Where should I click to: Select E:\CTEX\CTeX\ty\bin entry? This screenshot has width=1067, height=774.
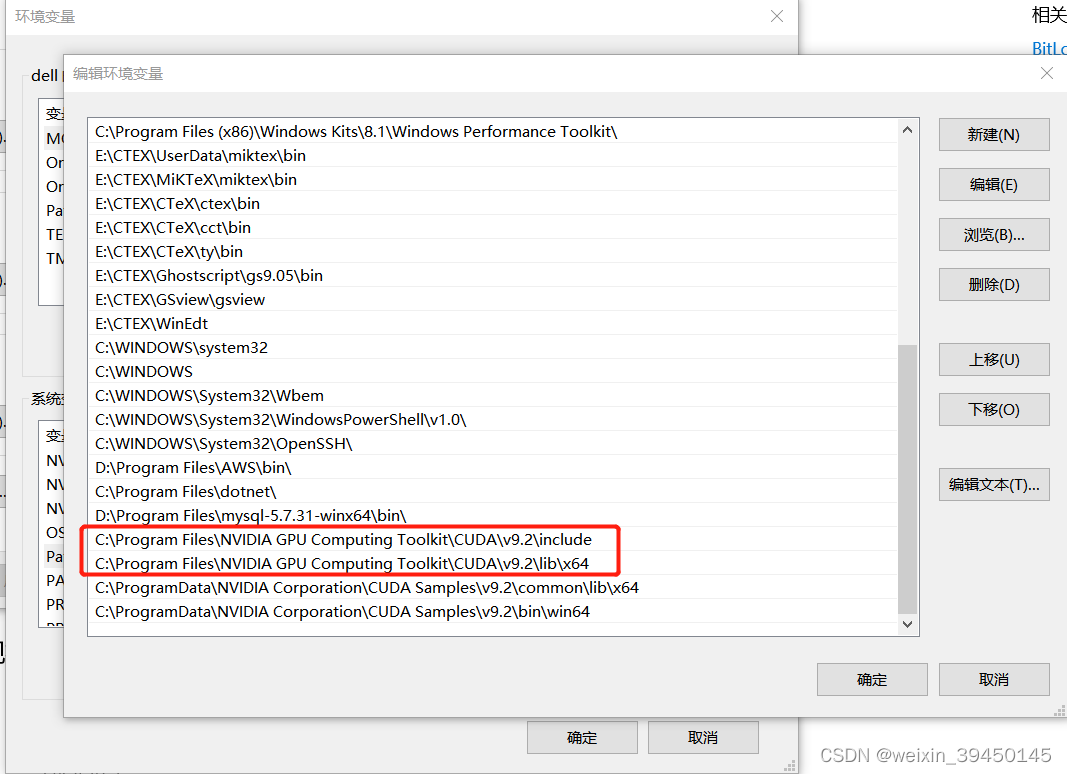point(493,251)
